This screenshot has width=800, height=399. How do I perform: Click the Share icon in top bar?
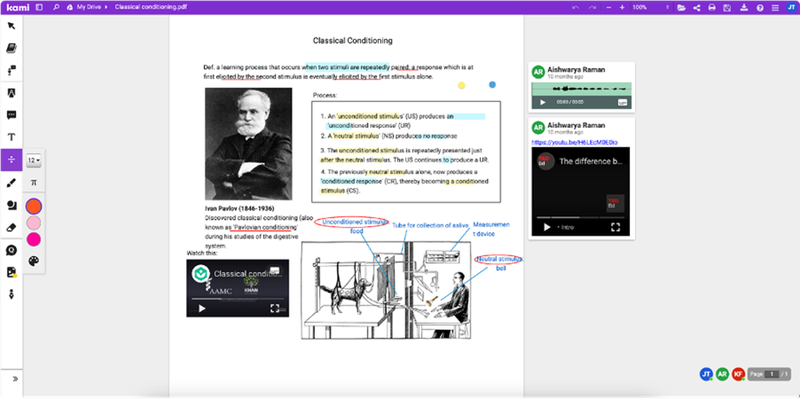[696, 8]
